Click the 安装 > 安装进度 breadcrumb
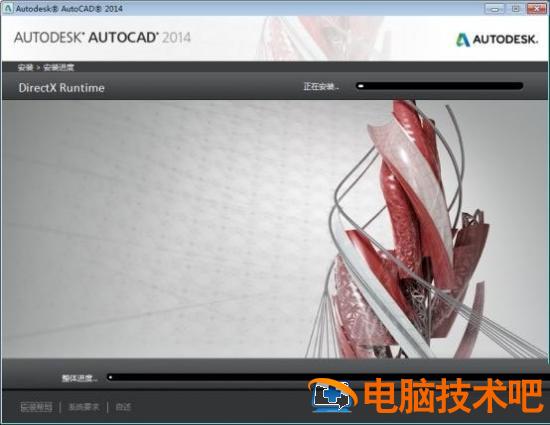Screen dimensions: 550x425 (46, 67)
